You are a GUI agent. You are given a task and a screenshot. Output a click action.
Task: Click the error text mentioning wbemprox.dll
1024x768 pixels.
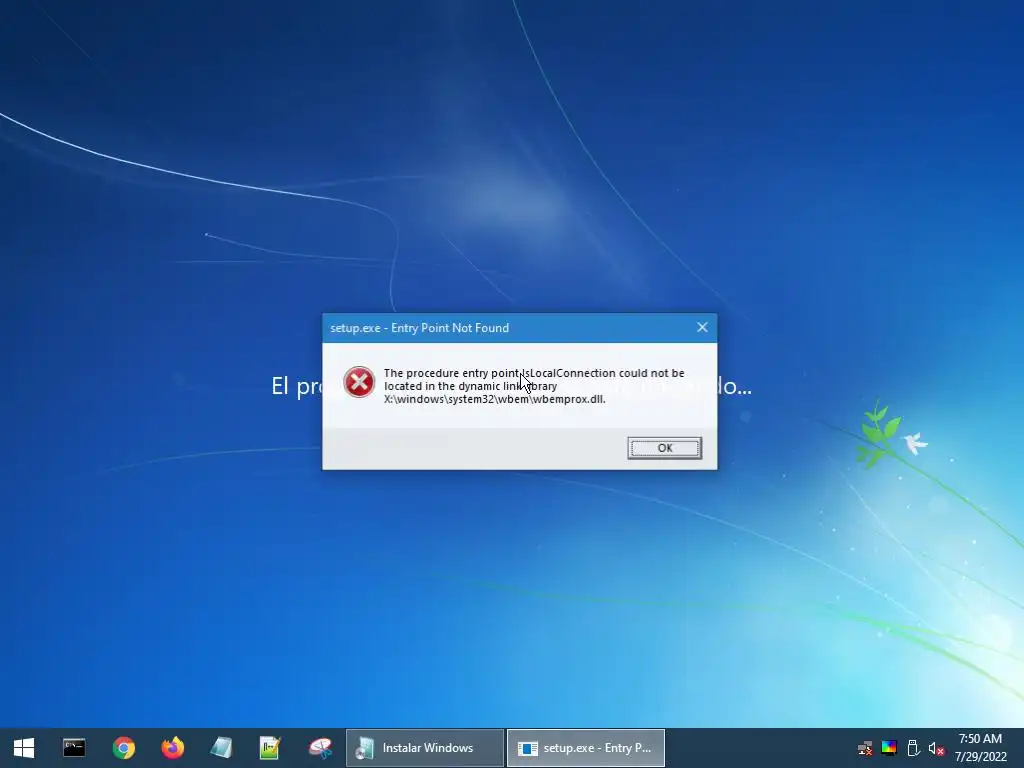[534, 386]
